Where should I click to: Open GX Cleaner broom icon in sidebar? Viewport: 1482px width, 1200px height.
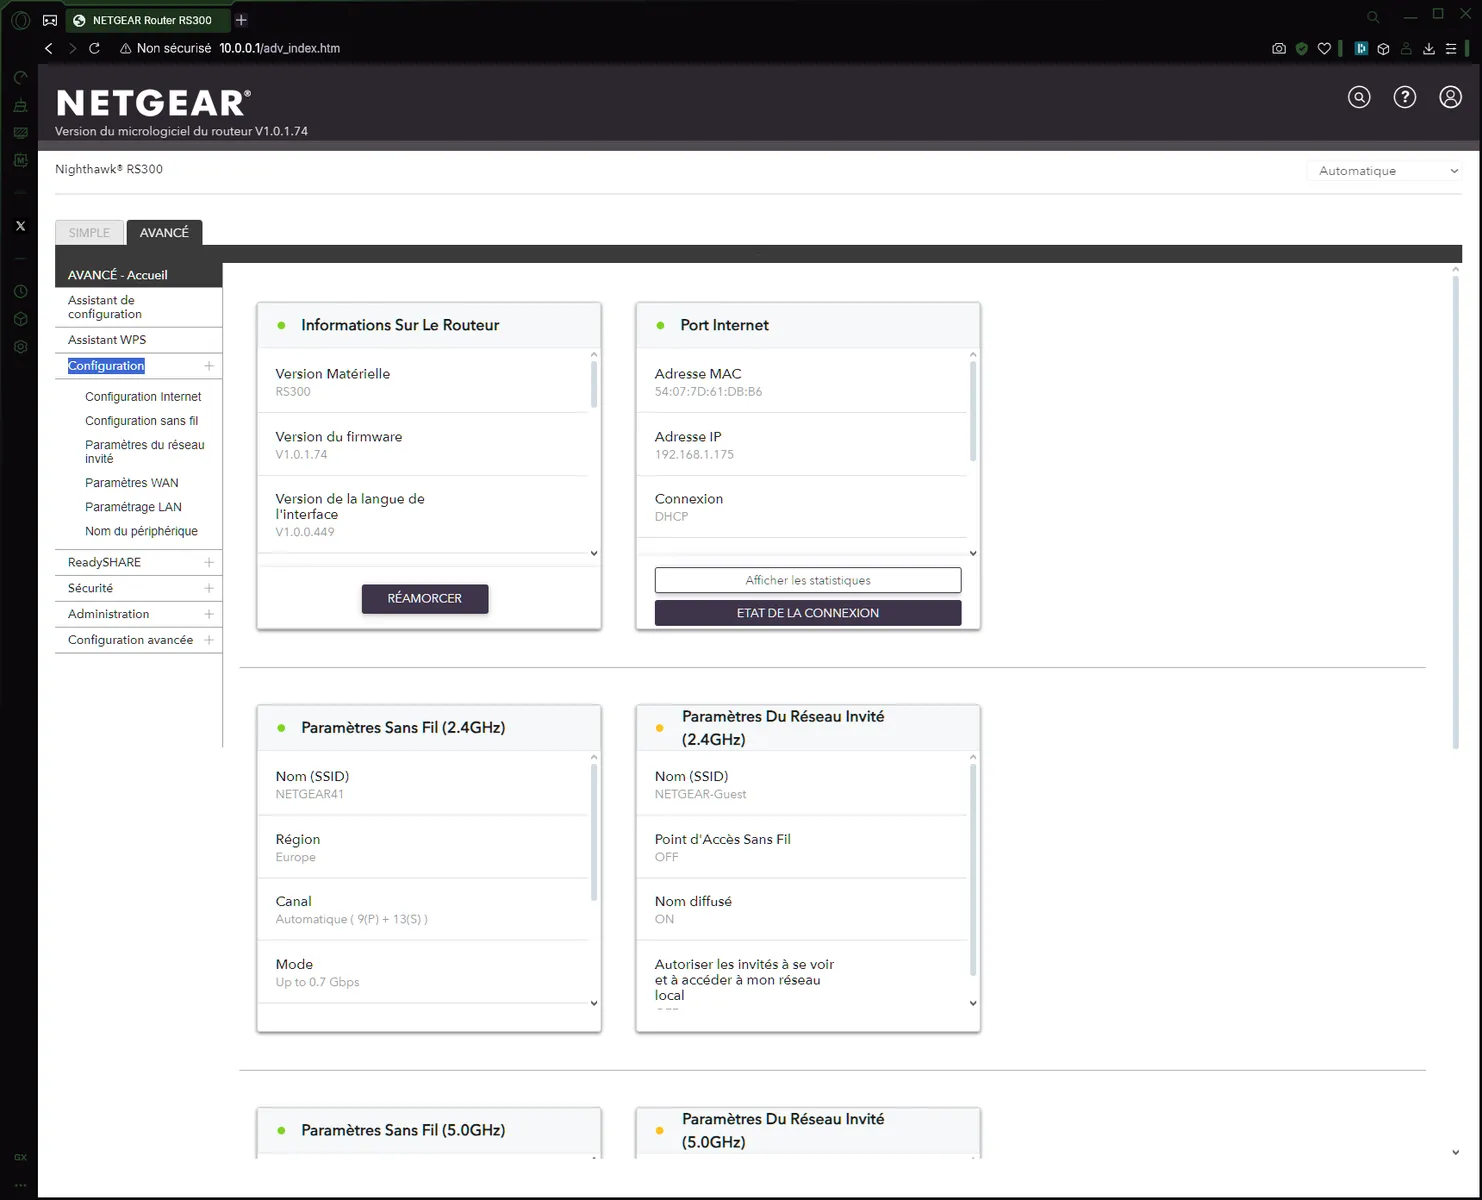tap(20, 105)
